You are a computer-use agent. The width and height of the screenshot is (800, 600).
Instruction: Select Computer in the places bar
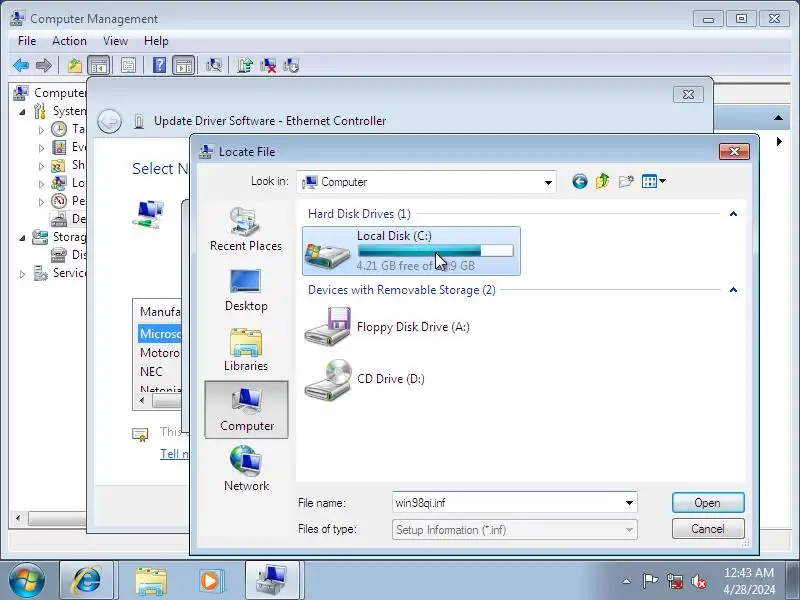[246, 410]
